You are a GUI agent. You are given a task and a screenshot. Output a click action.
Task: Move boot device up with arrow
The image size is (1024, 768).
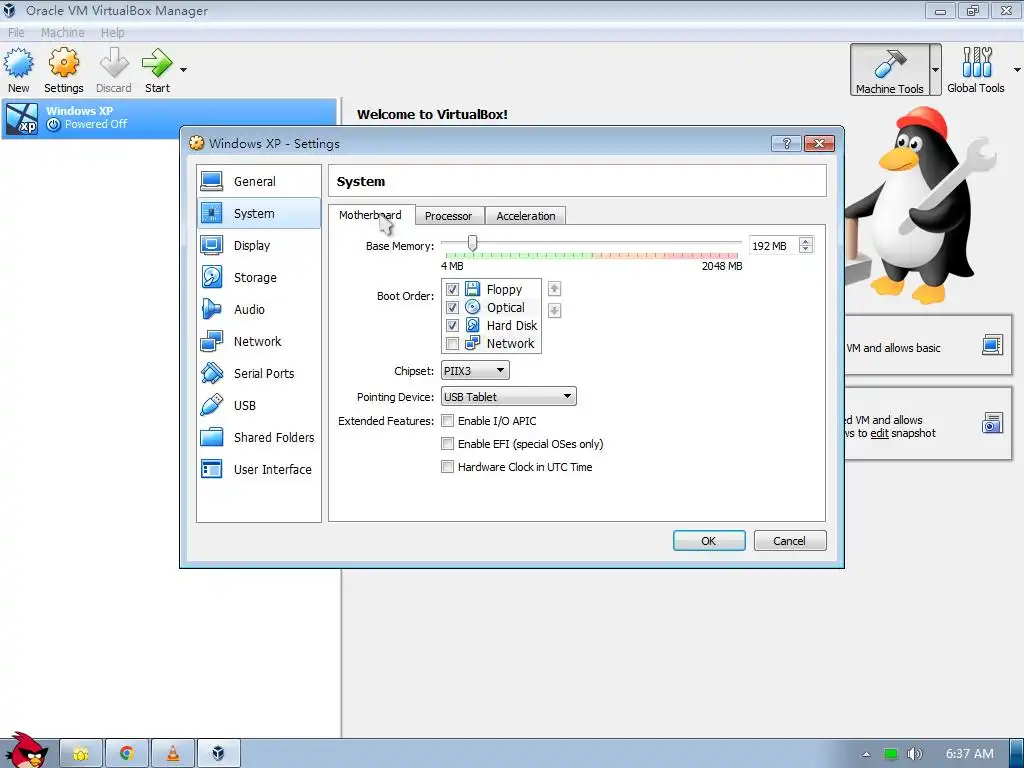tap(554, 289)
